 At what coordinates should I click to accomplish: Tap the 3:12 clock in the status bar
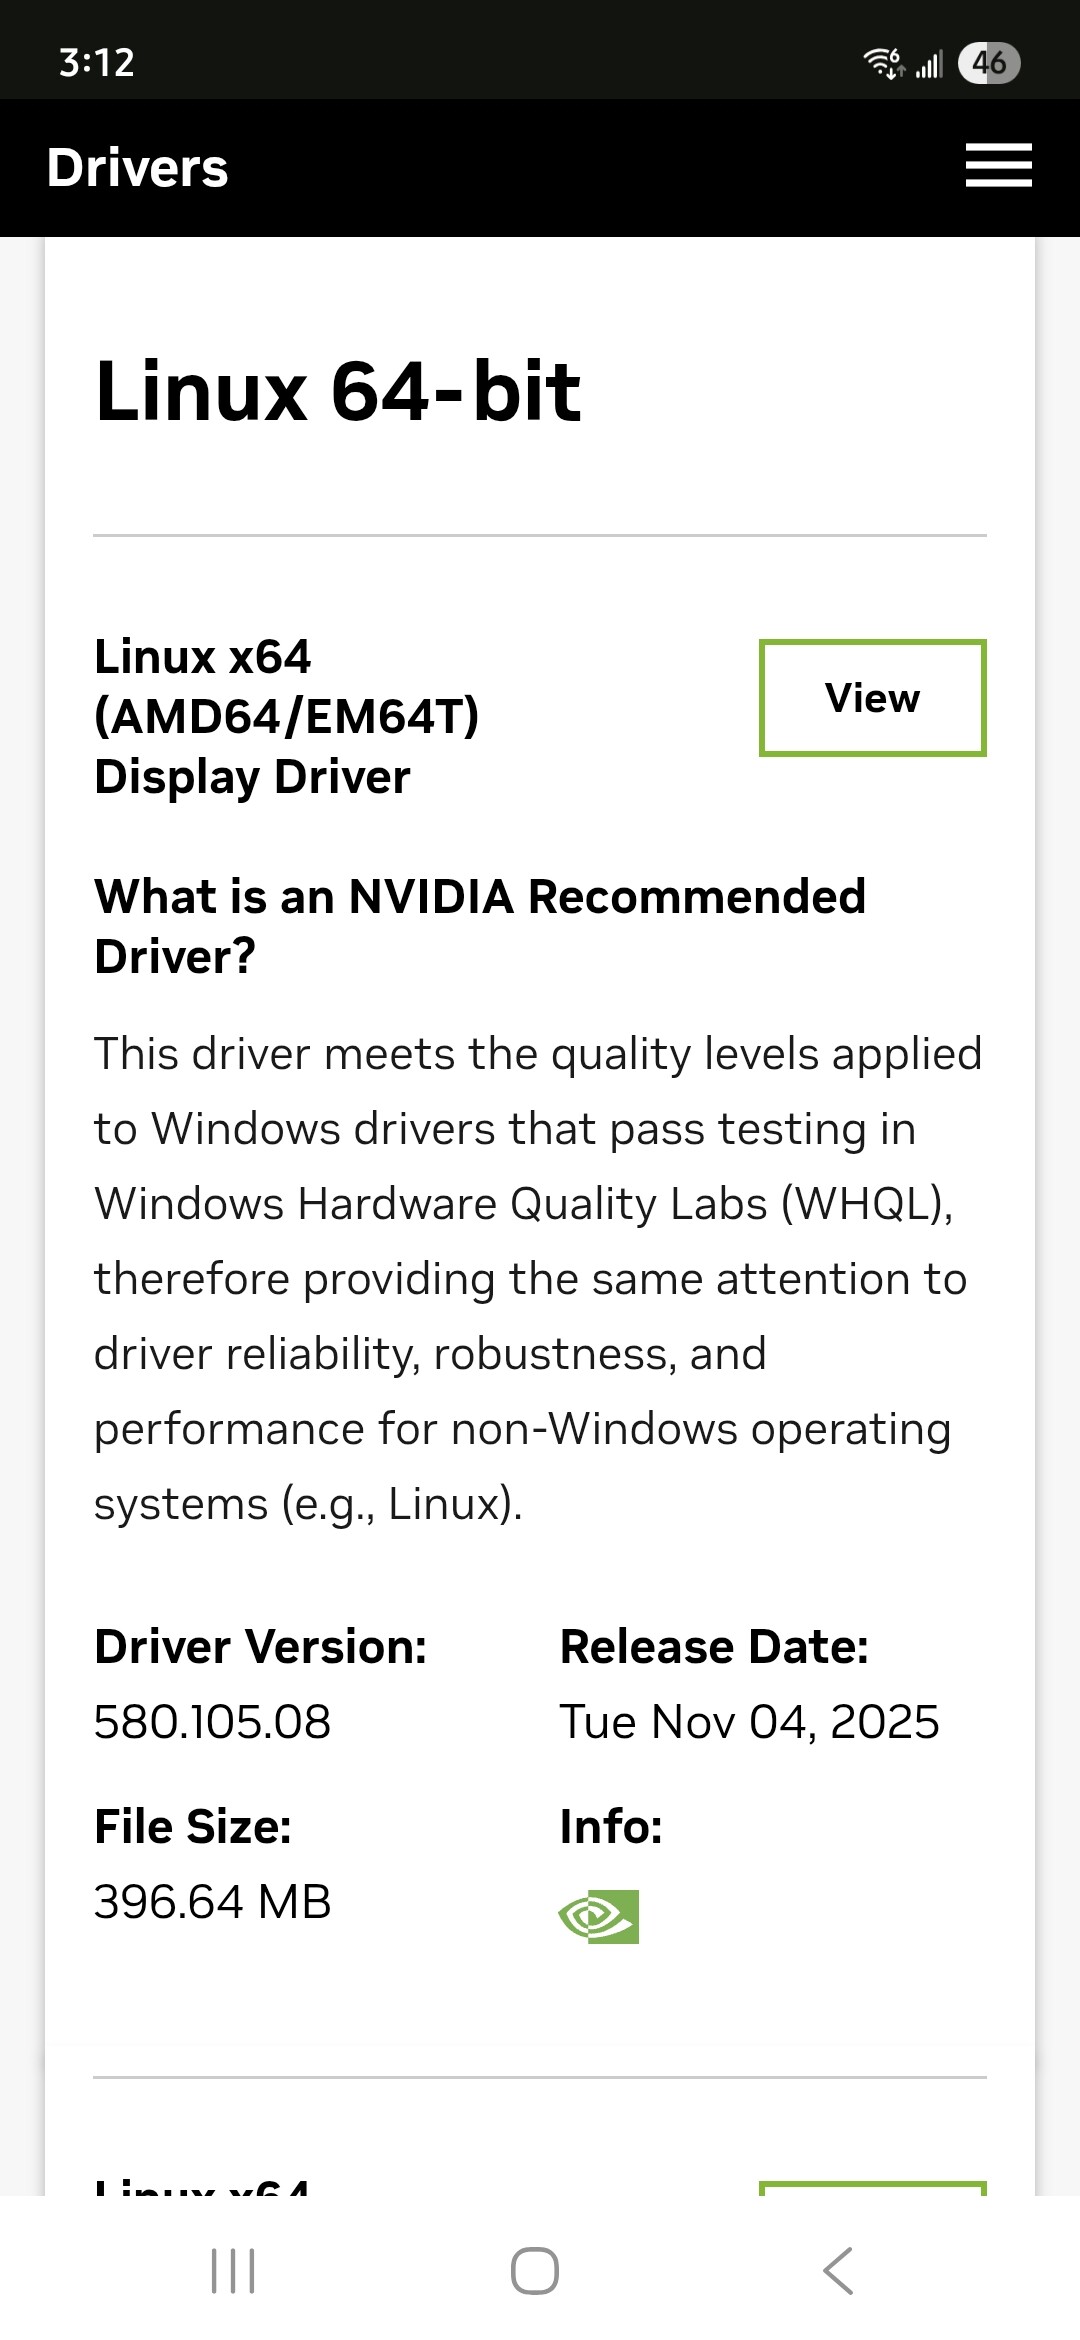[97, 63]
